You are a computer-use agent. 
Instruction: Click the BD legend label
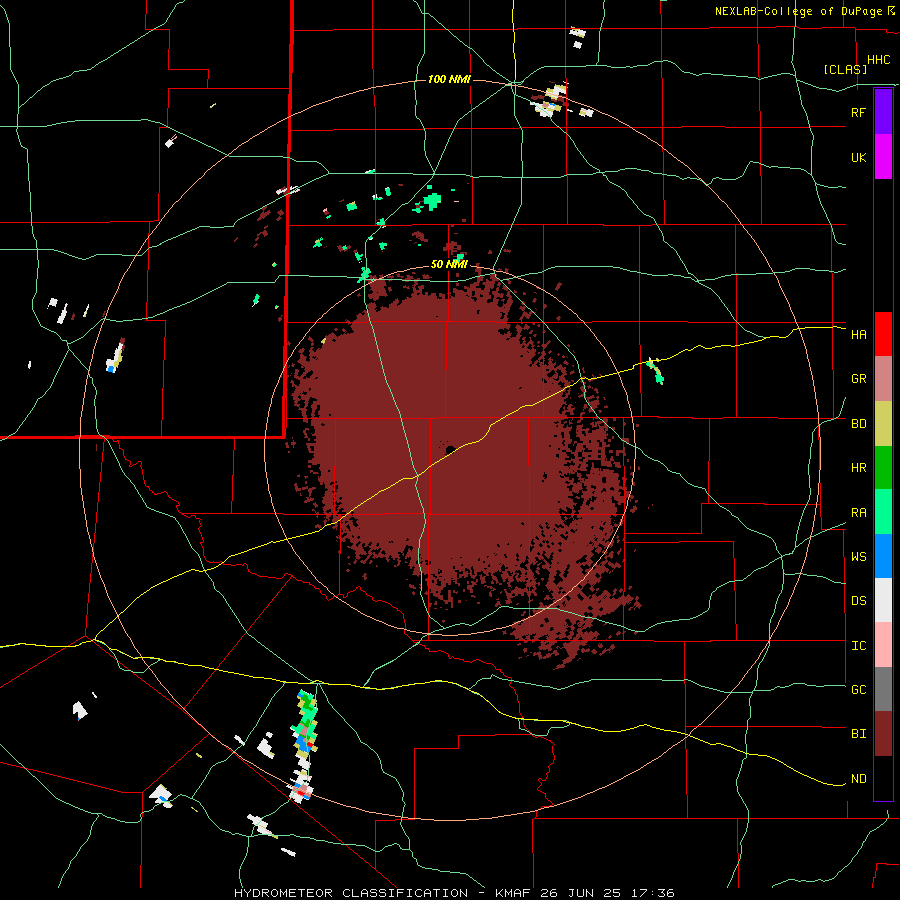tap(858, 424)
